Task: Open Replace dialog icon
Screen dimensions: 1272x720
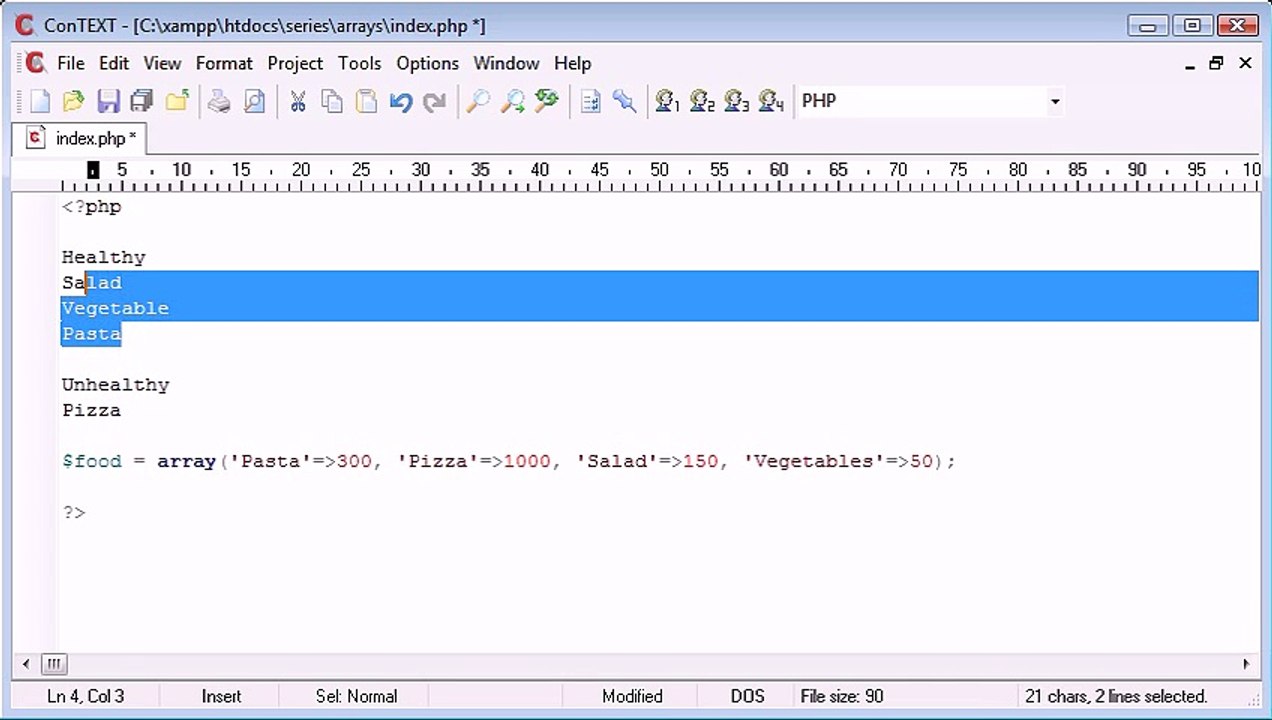Action: [x=546, y=101]
